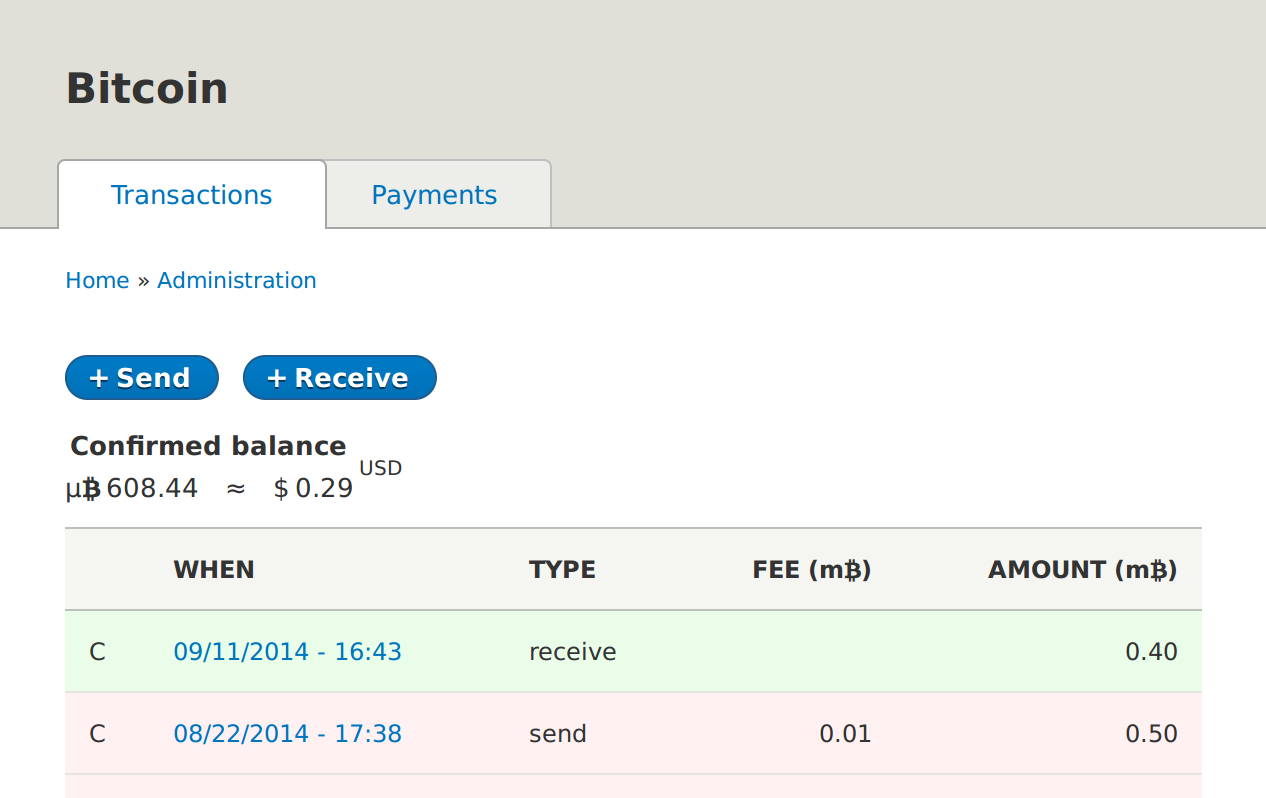This screenshot has width=1266, height=798.
Task: Select the 0.01 fee value
Action: point(846,734)
